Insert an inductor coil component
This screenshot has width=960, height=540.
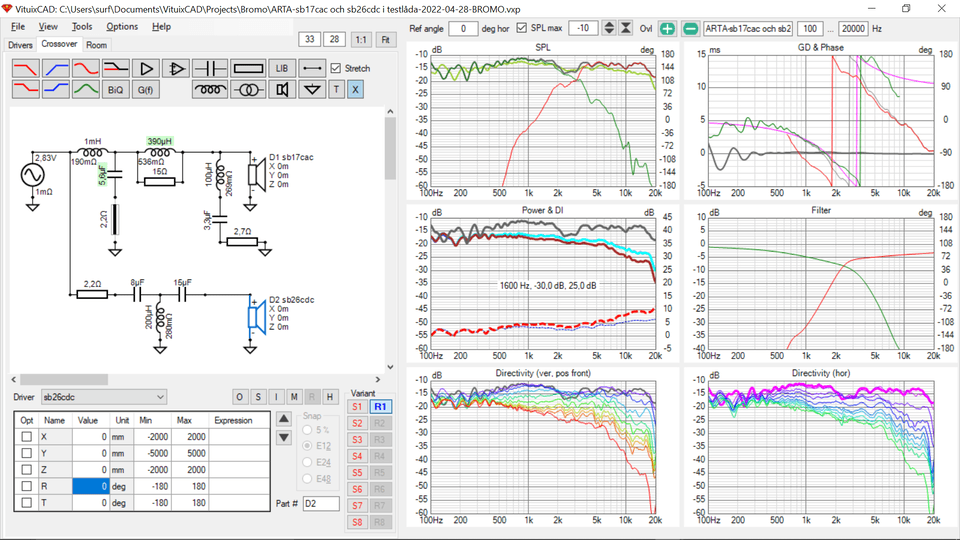click(210, 89)
